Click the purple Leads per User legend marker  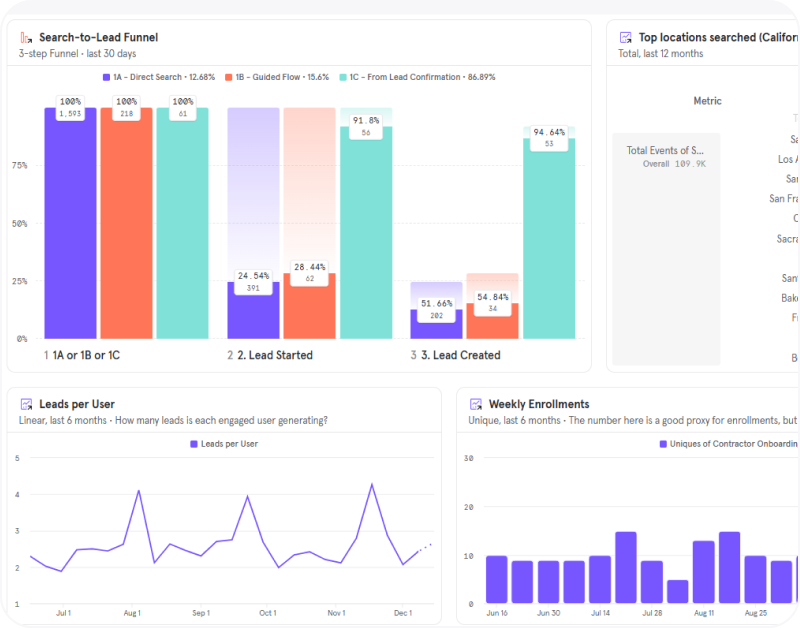(194, 444)
